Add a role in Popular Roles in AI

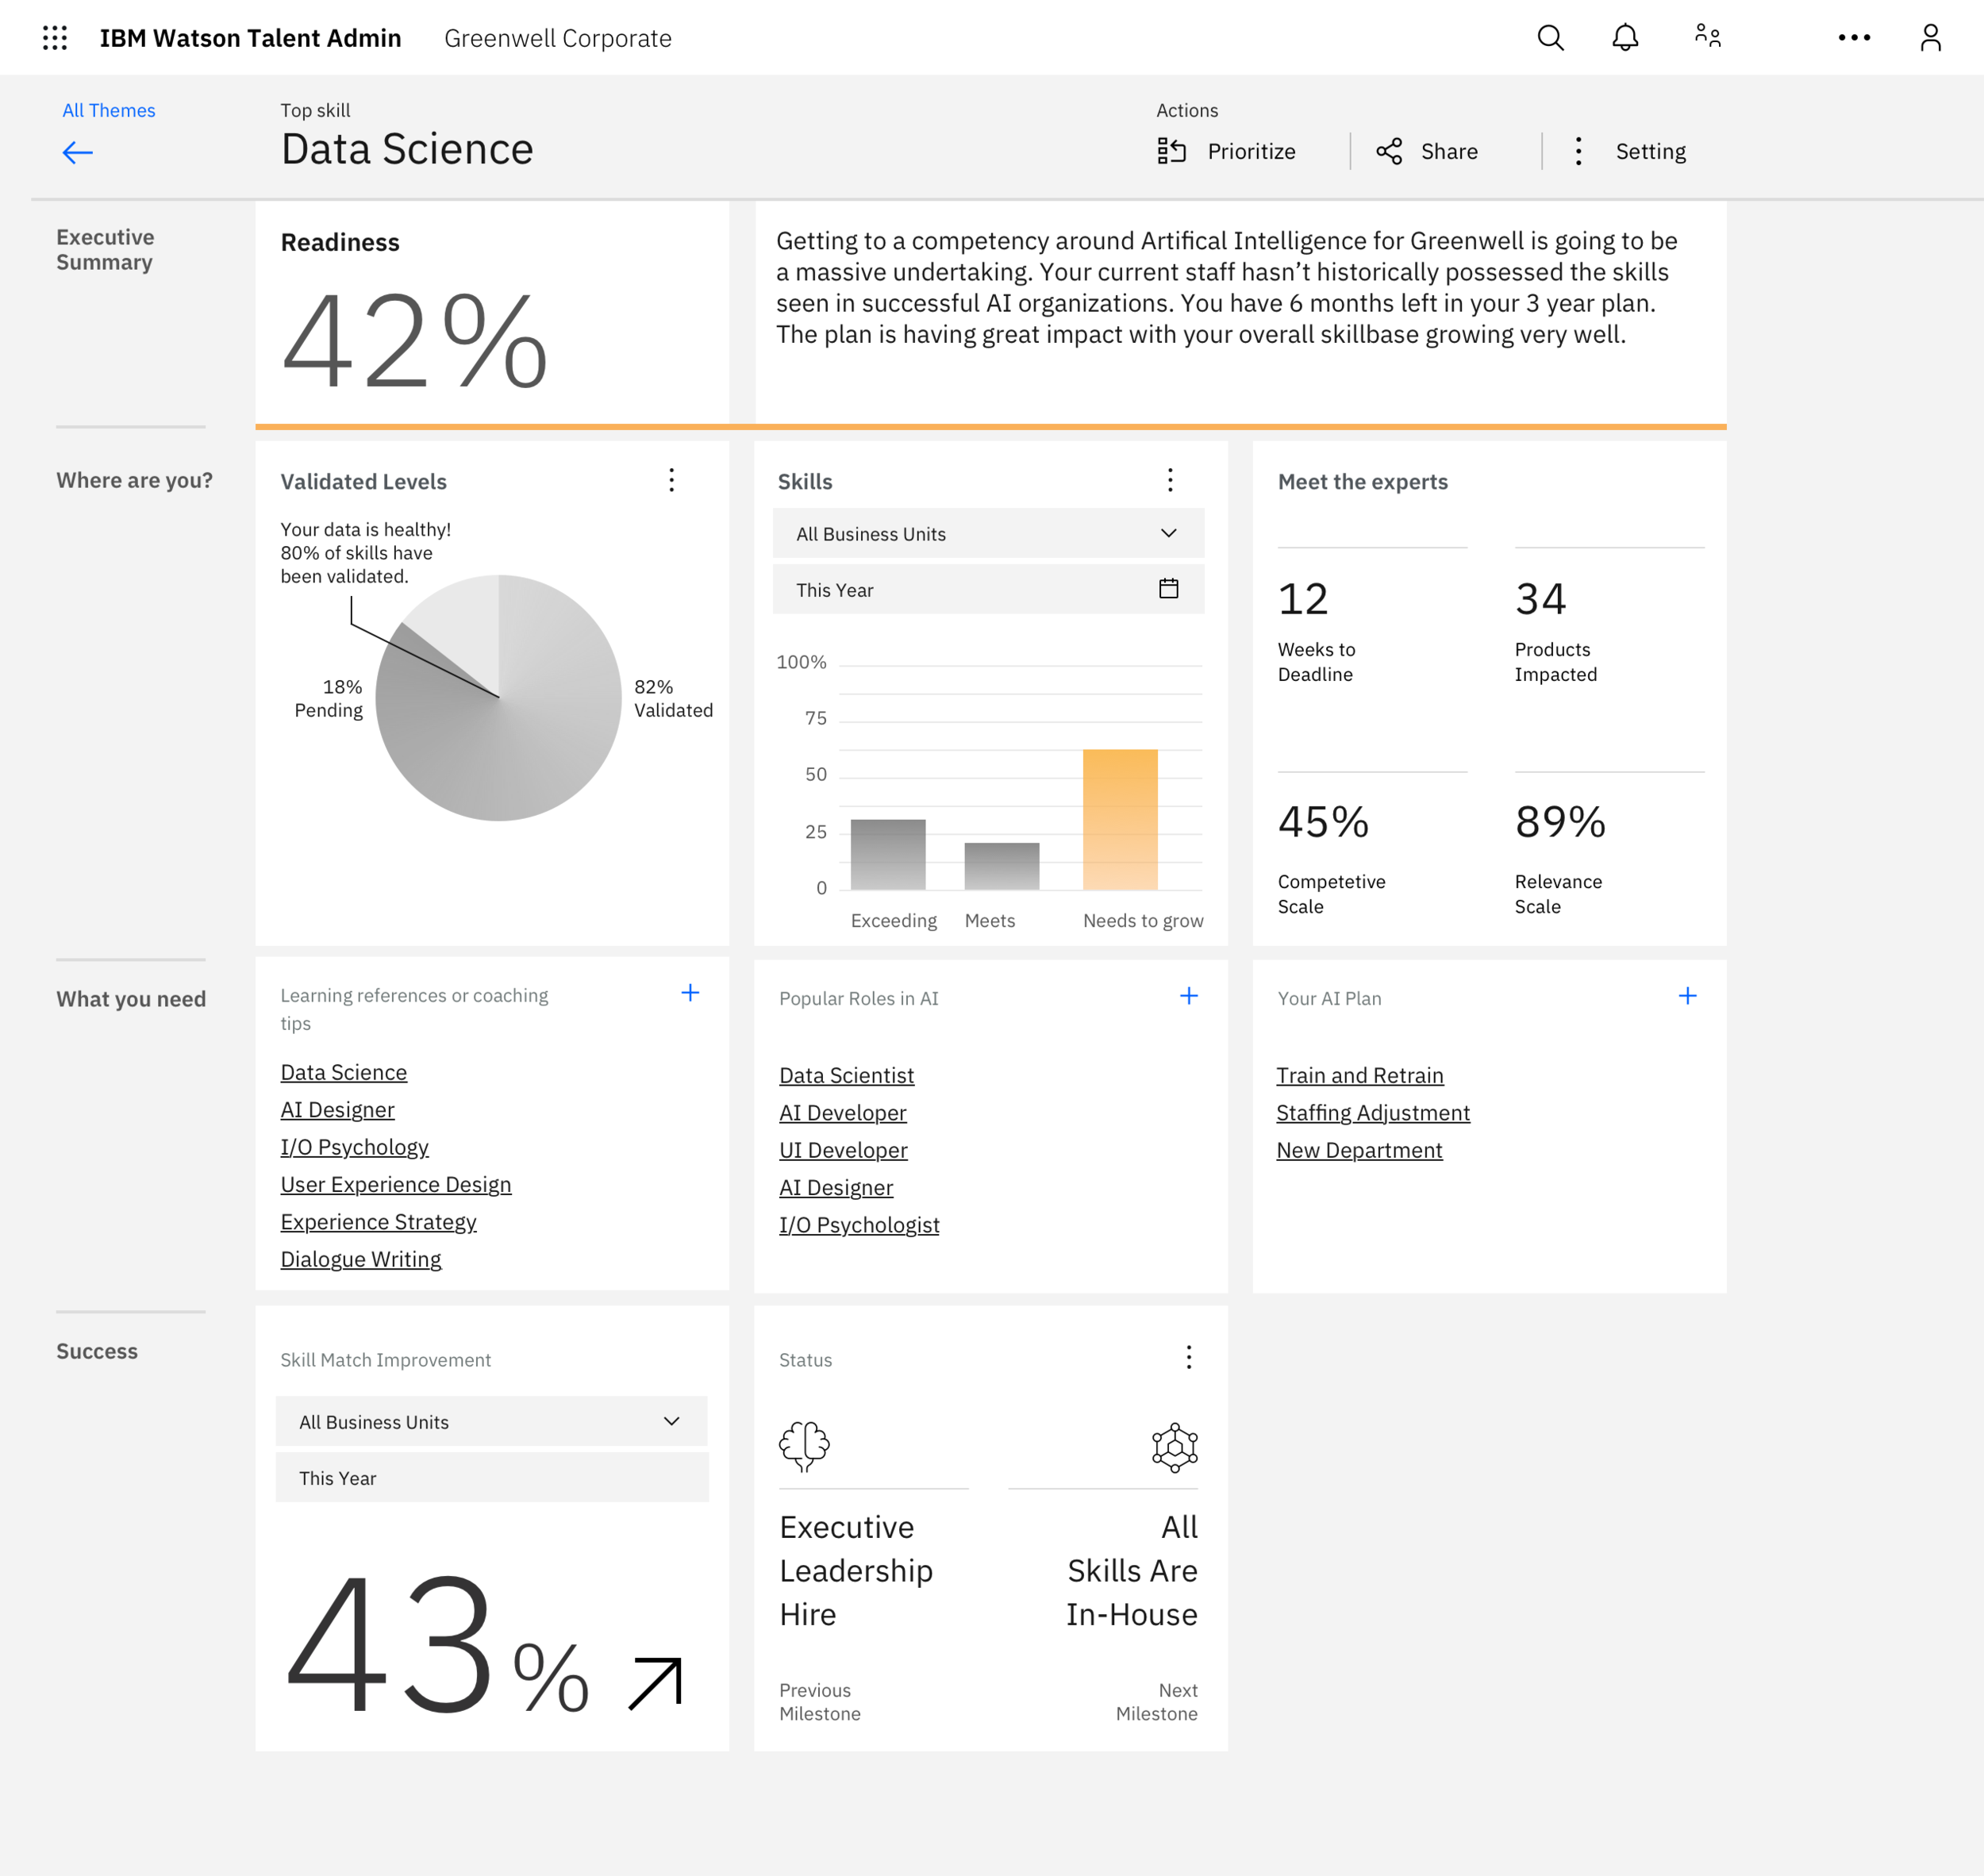(x=1188, y=996)
